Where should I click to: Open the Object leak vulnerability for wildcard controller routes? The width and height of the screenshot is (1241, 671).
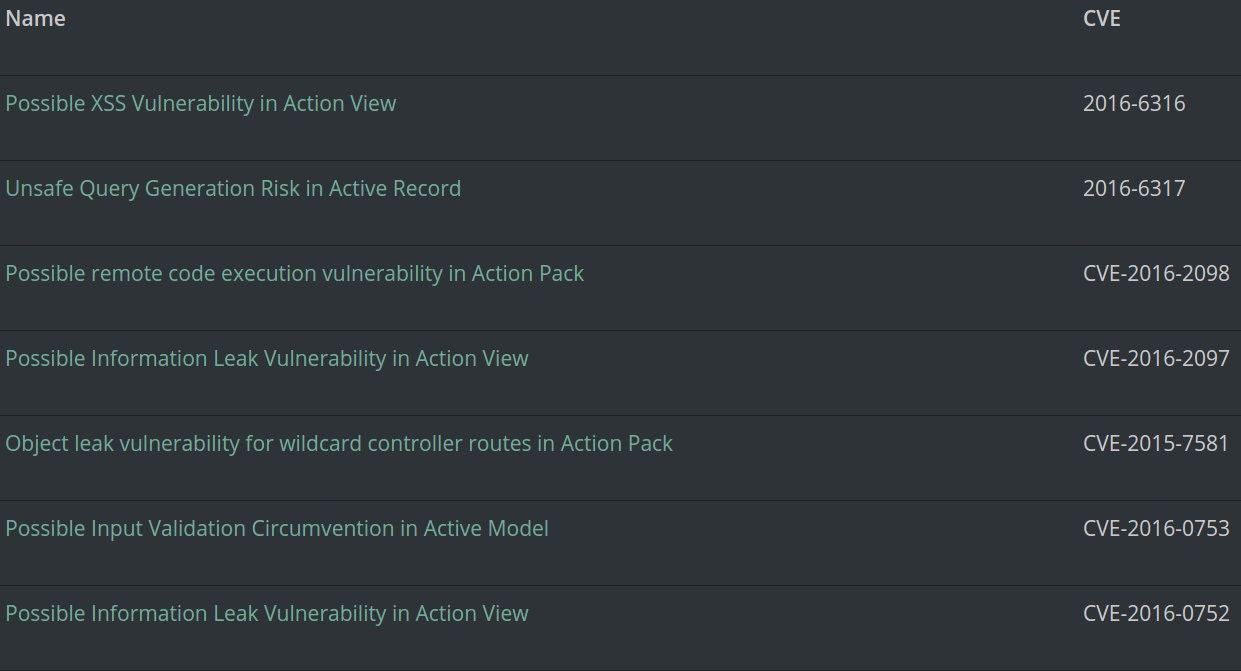pyautogui.click(x=339, y=443)
